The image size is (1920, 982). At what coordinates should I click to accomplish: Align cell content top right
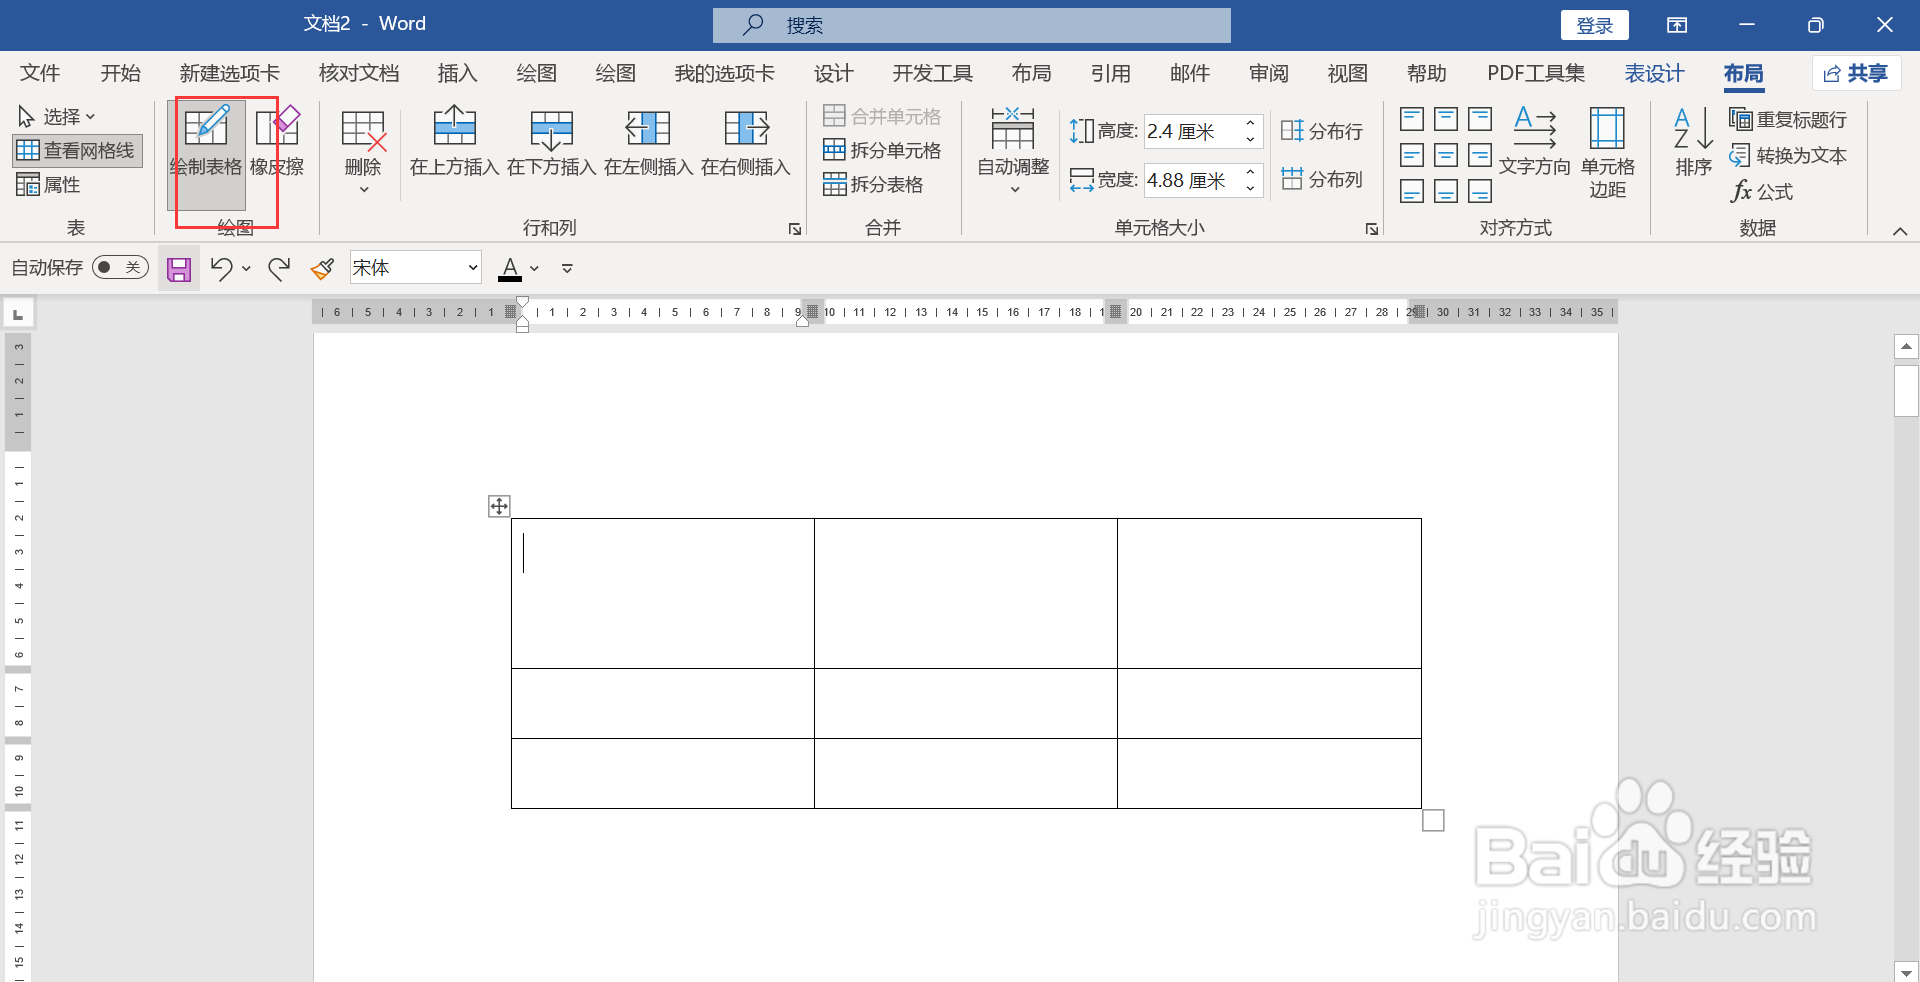pyautogui.click(x=1480, y=119)
